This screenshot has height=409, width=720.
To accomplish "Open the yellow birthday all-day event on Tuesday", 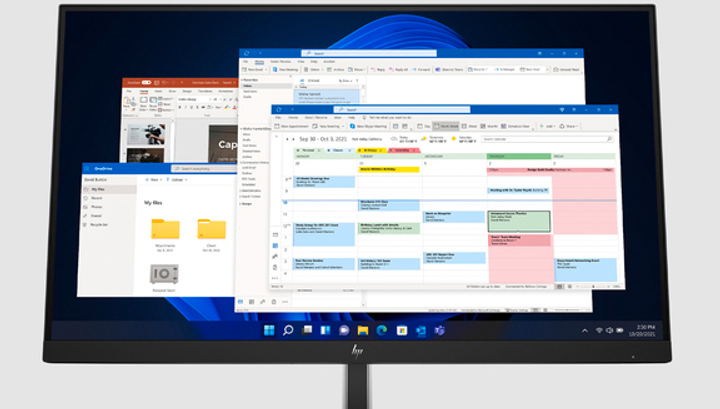I will (x=389, y=169).
